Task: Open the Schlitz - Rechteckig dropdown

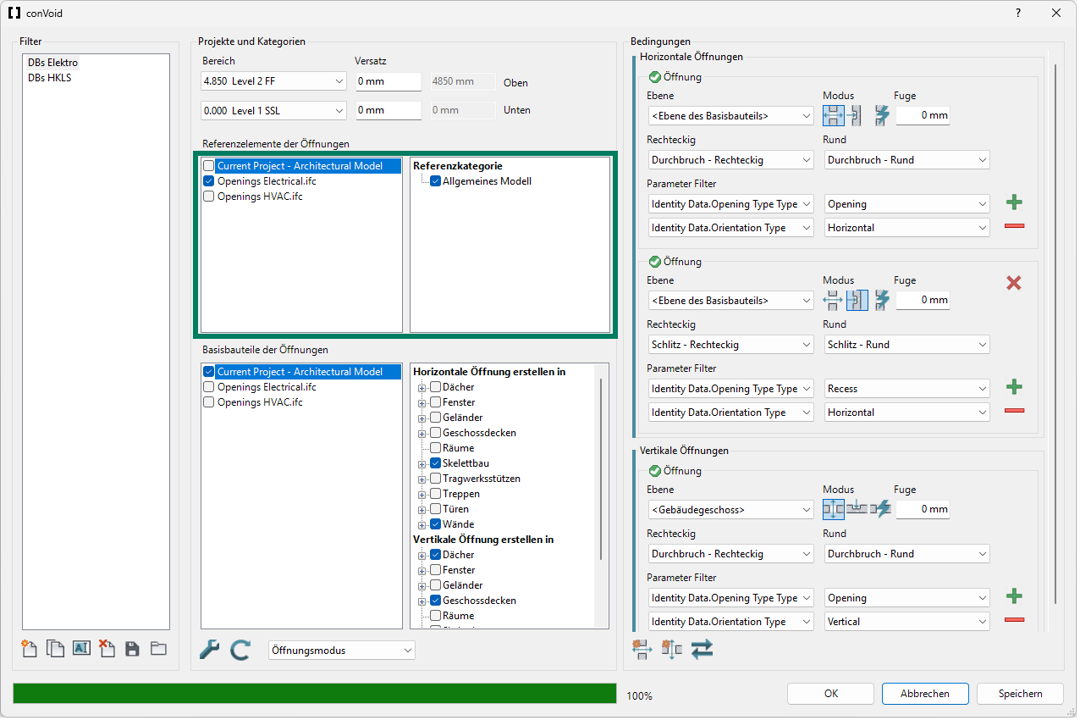Action: pyautogui.click(x=730, y=344)
